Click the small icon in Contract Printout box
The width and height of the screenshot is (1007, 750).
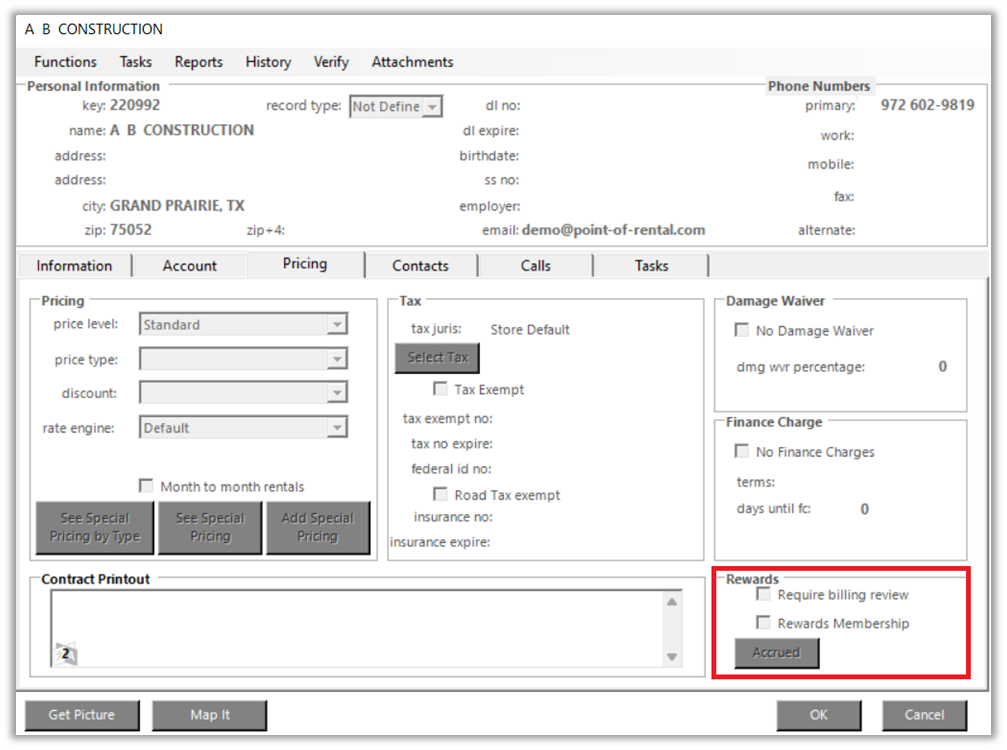[65, 655]
